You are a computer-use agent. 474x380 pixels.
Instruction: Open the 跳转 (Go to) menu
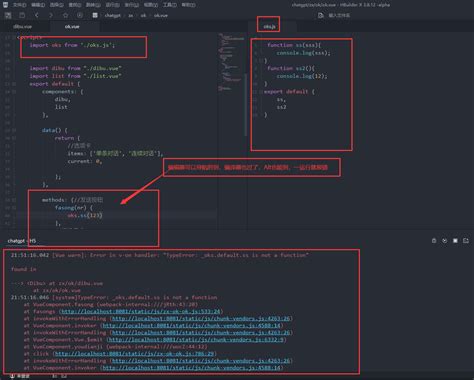click(x=93, y=5)
